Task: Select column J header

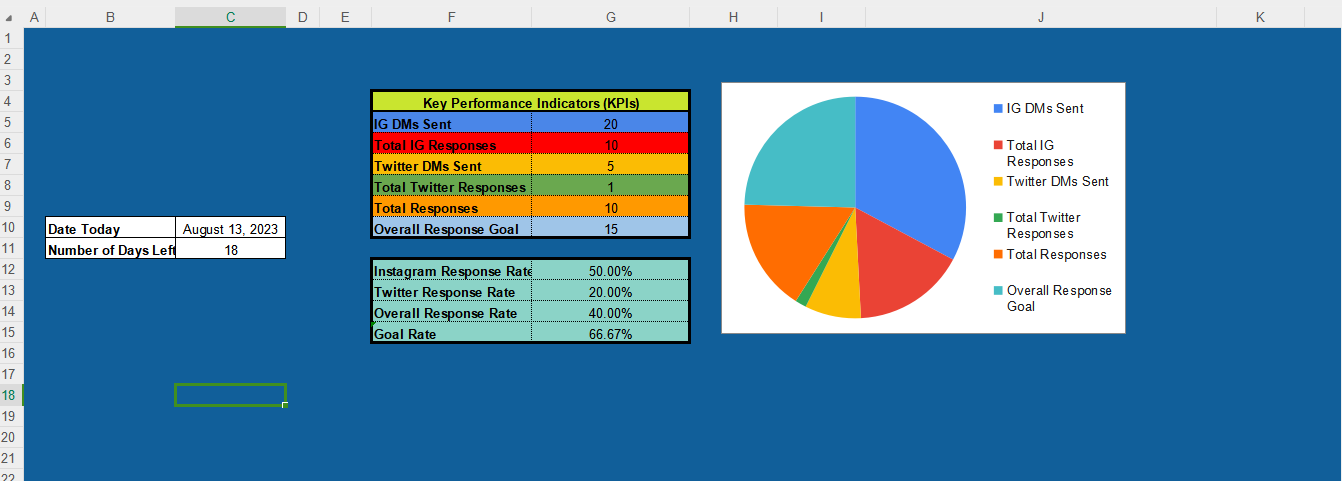Action: coord(1041,17)
